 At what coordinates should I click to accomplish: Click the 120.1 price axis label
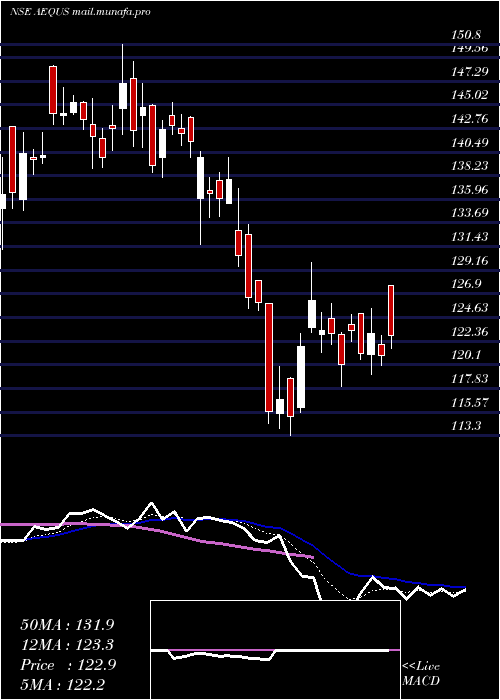coord(467,355)
